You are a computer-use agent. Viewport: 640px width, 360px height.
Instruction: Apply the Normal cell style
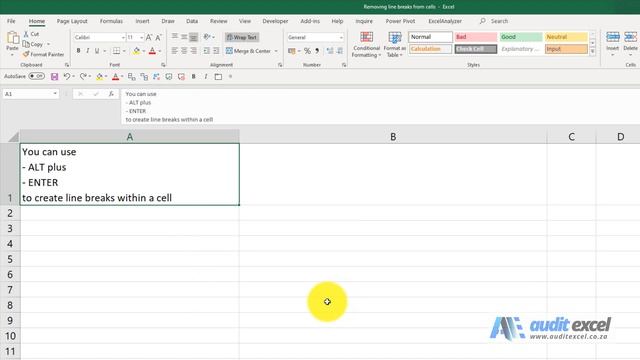coord(430,37)
